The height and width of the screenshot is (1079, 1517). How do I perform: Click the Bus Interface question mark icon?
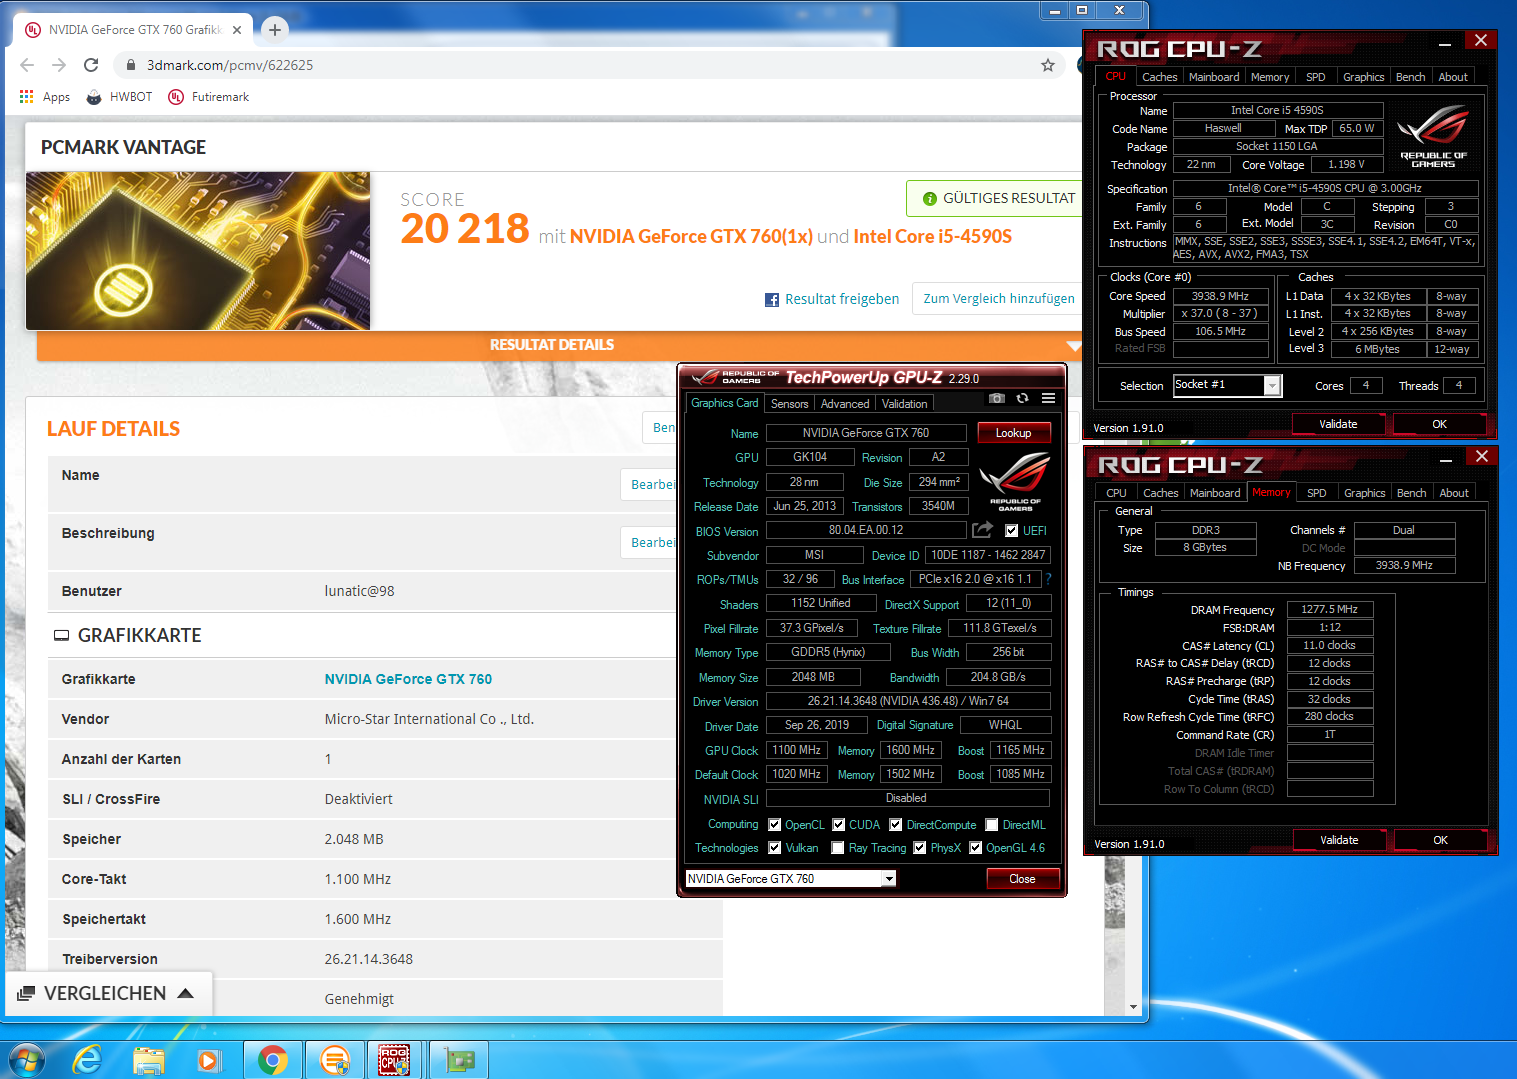(x=1049, y=579)
